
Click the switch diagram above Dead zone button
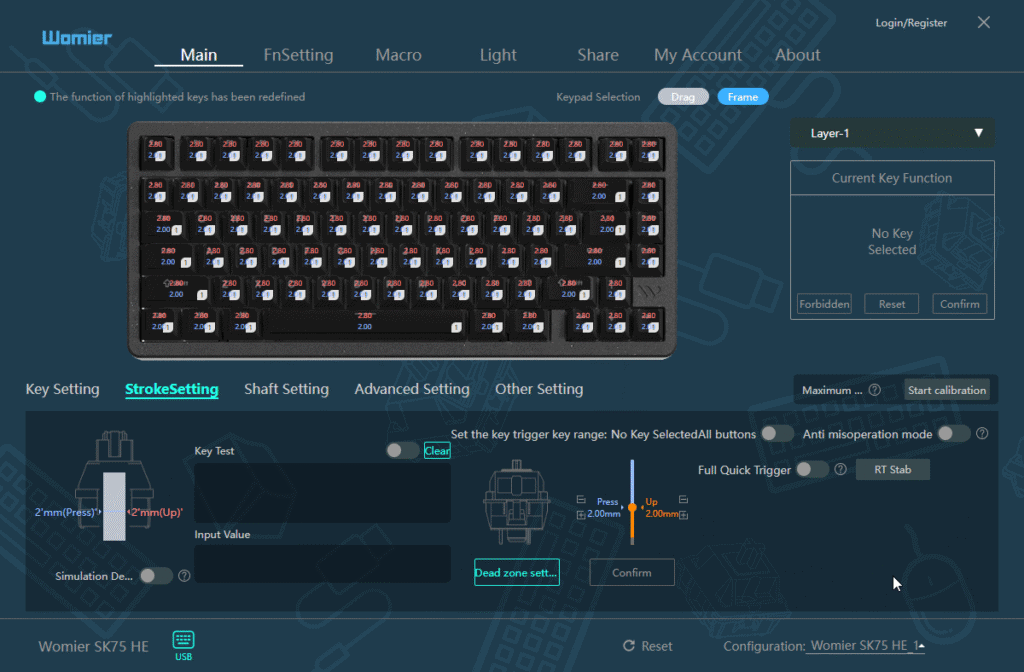click(x=517, y=502)
